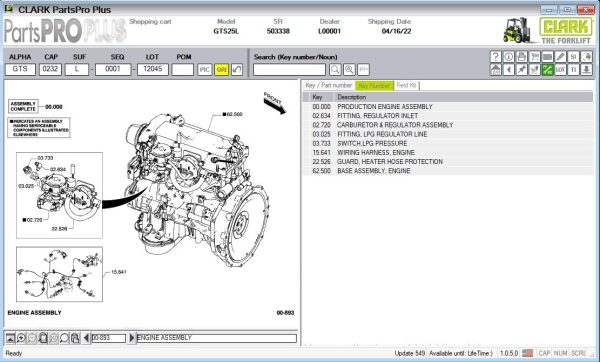Toggle the yellow ORI button

tap(222, 70)
